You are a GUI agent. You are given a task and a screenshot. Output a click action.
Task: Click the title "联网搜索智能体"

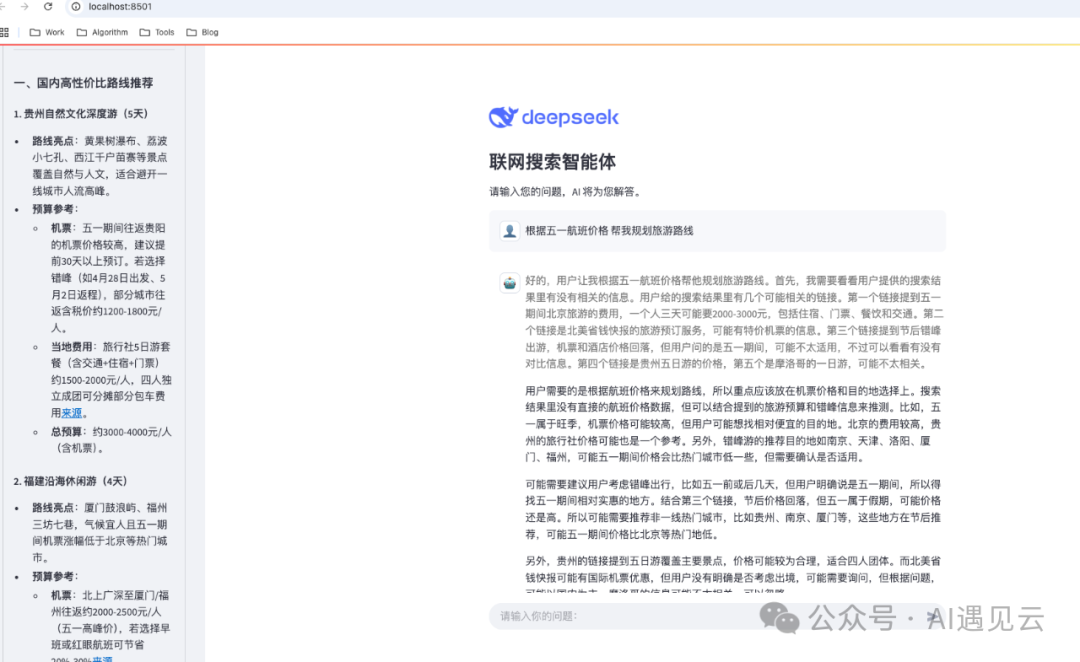[552, 162]
